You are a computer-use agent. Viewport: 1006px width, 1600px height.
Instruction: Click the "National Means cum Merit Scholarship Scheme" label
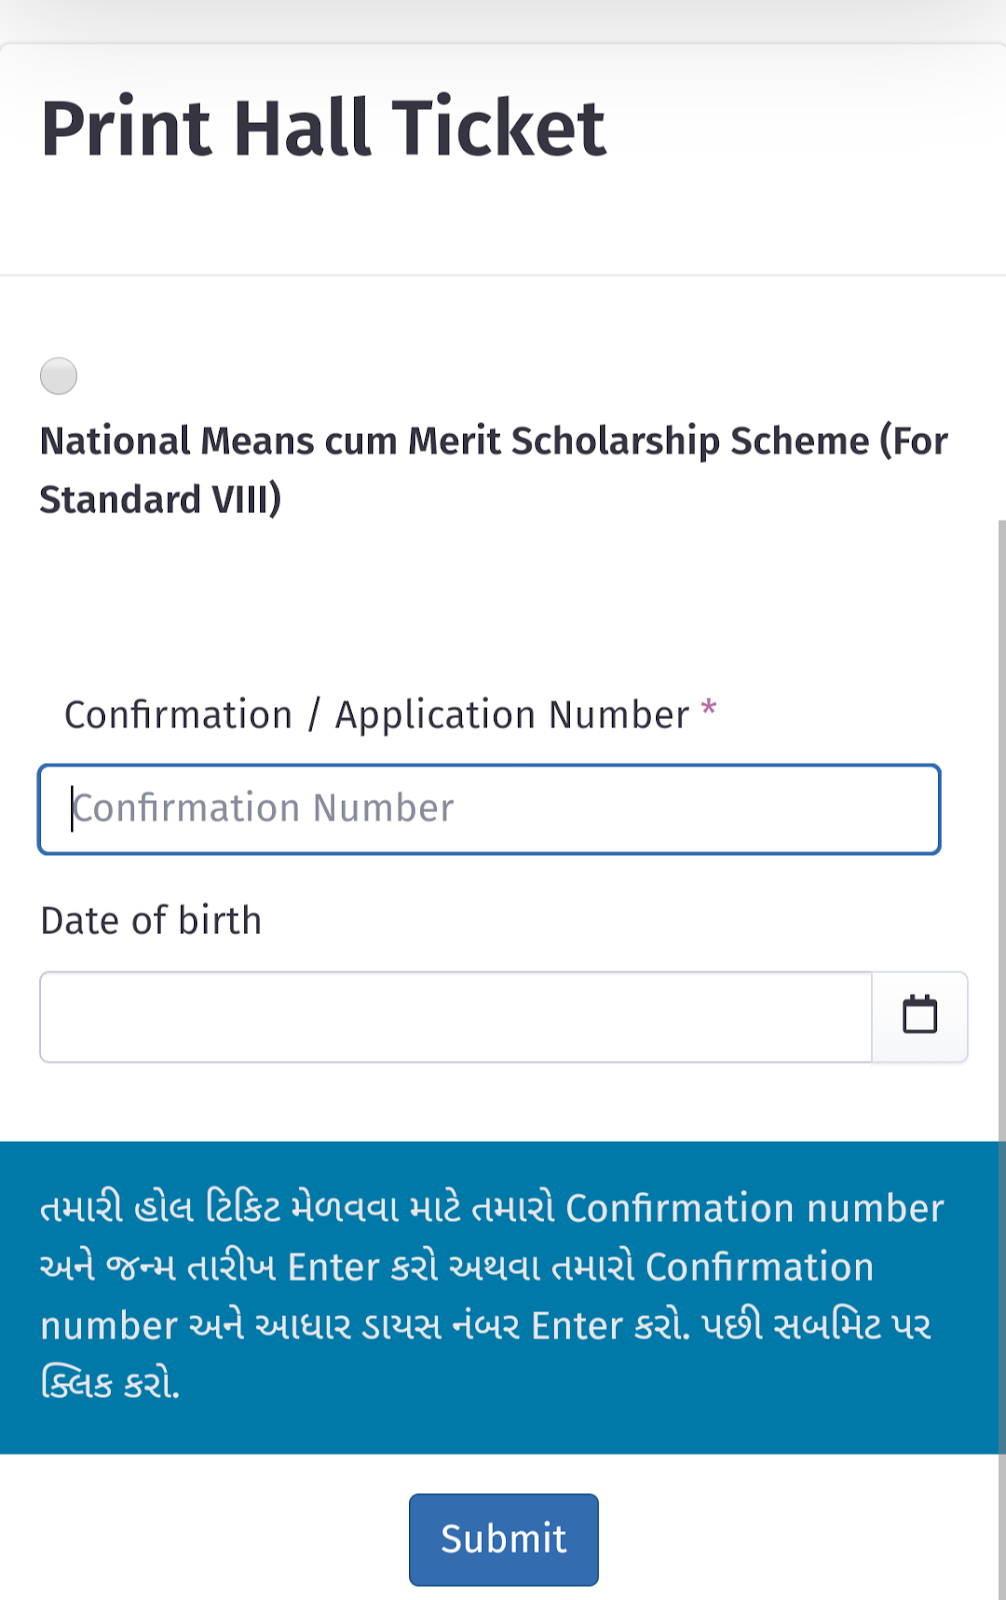[493, 441]
